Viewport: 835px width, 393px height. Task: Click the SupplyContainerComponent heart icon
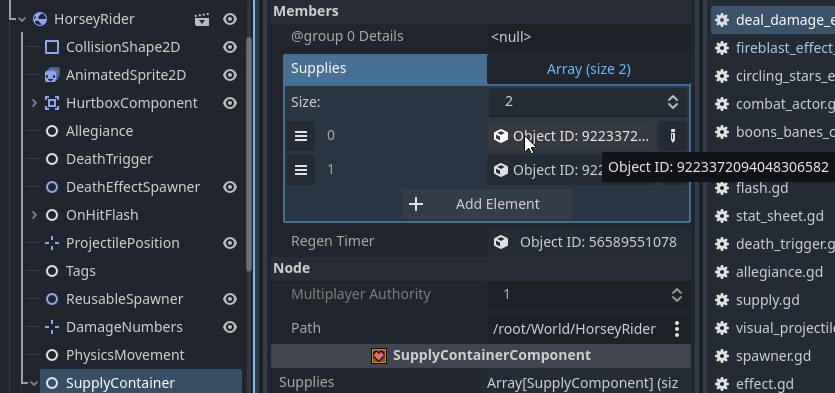point(379,356)
